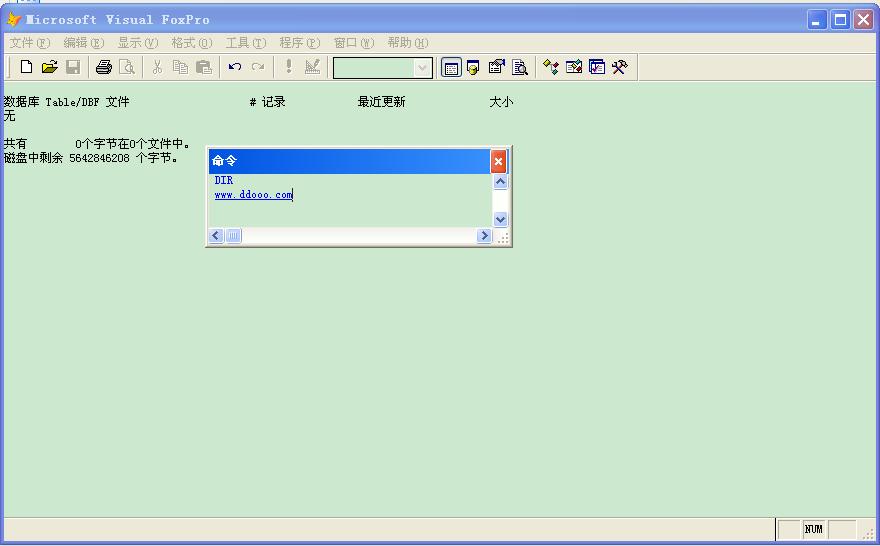The image size is (880, 546).
Task: Open the Data Session window icon
Action: [x=473, y=67]
